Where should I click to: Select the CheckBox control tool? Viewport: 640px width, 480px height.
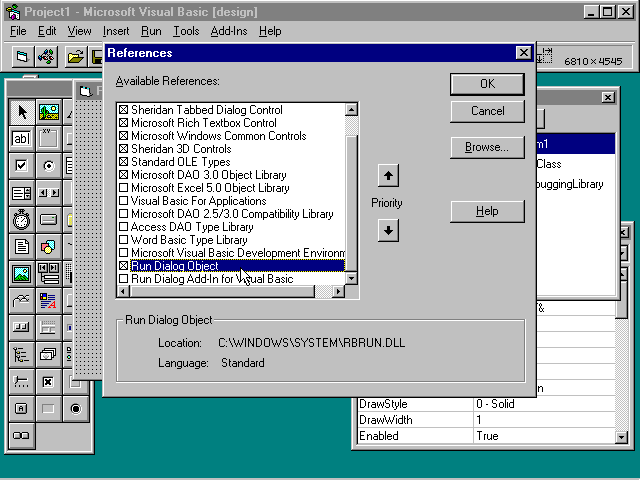21,166
